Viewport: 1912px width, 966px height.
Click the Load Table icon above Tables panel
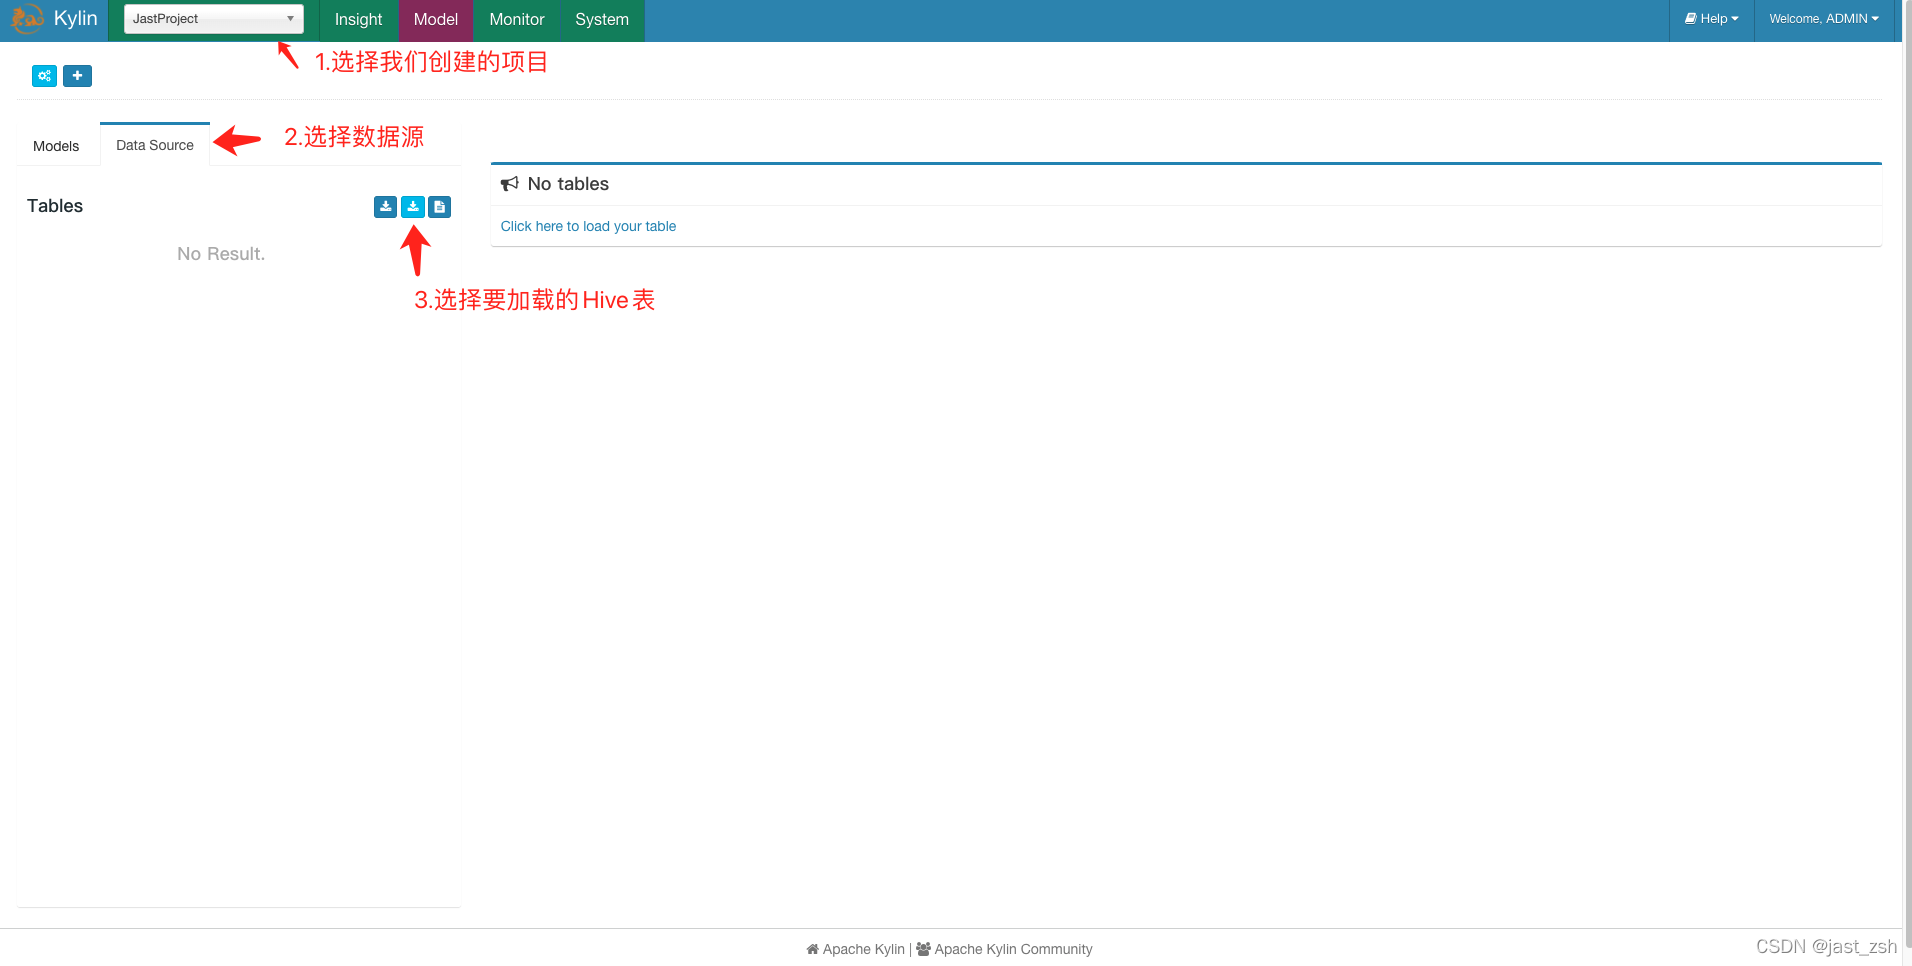[x=385, y=207]
